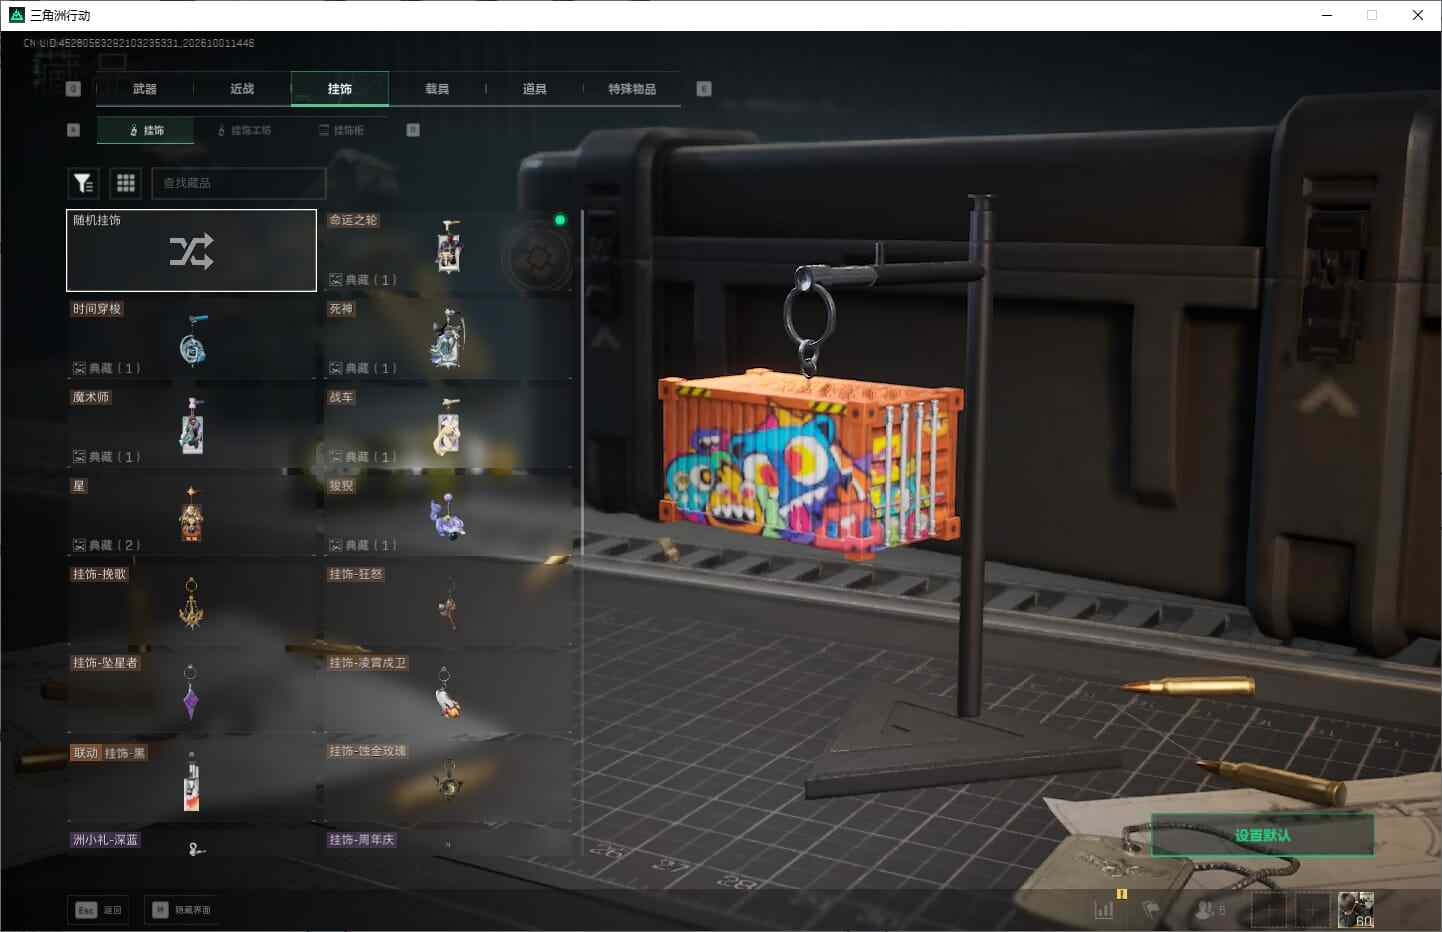
Task: Switch to the 近战 tab
Action: coord(242,89)
